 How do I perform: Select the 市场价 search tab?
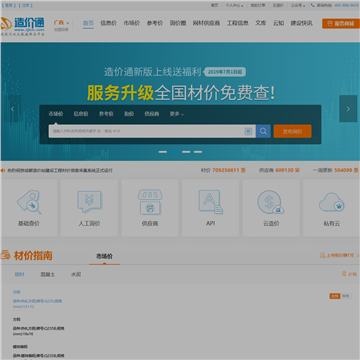click(56, 114)
